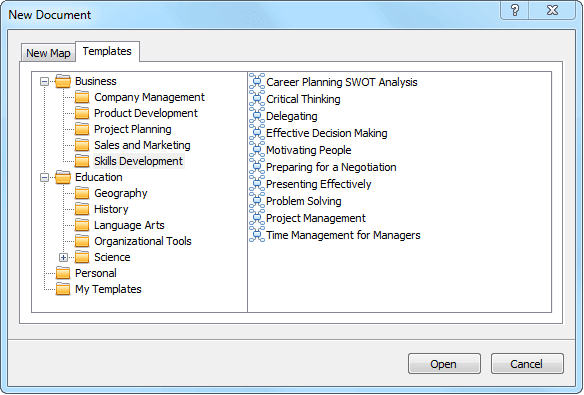Screen dimensions: 584x395
Task: Click the Project Management template map icon
Action: coord(257,218)
